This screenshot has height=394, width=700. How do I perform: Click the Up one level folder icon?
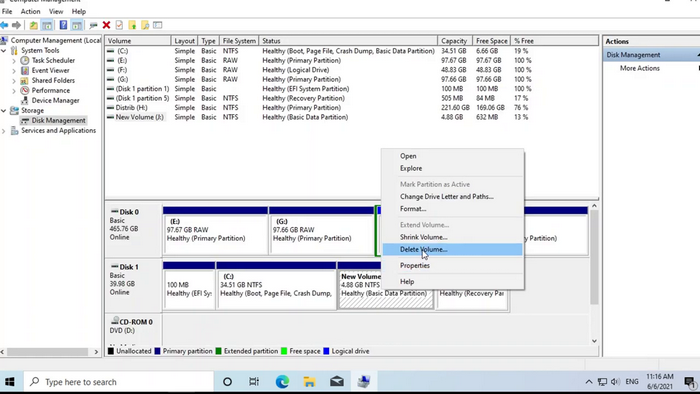(33, 25)
